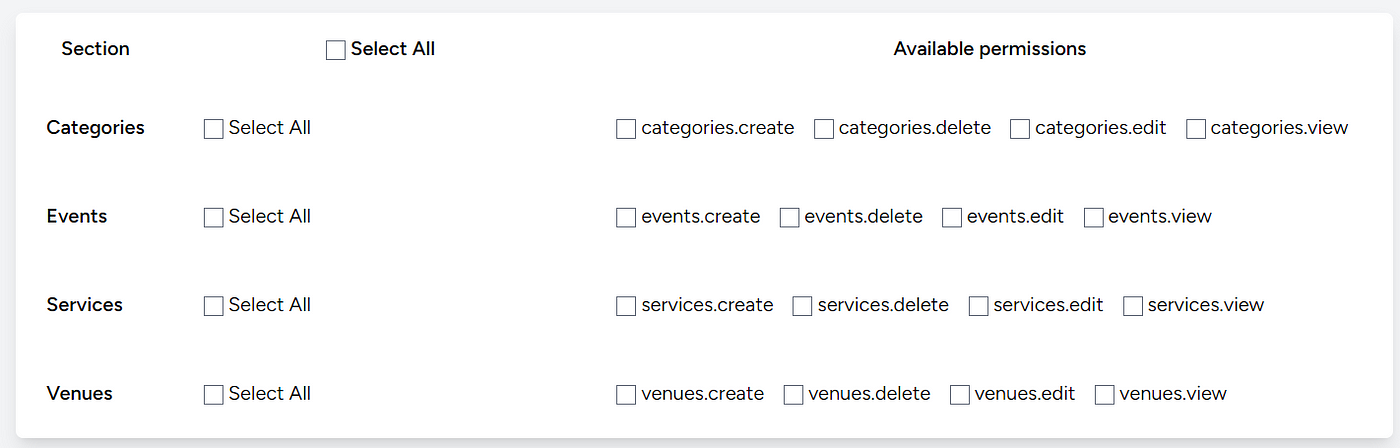Tick Select All for Categories row
The height and width of the screenshot is (448, 1400).
click(213, 129)
